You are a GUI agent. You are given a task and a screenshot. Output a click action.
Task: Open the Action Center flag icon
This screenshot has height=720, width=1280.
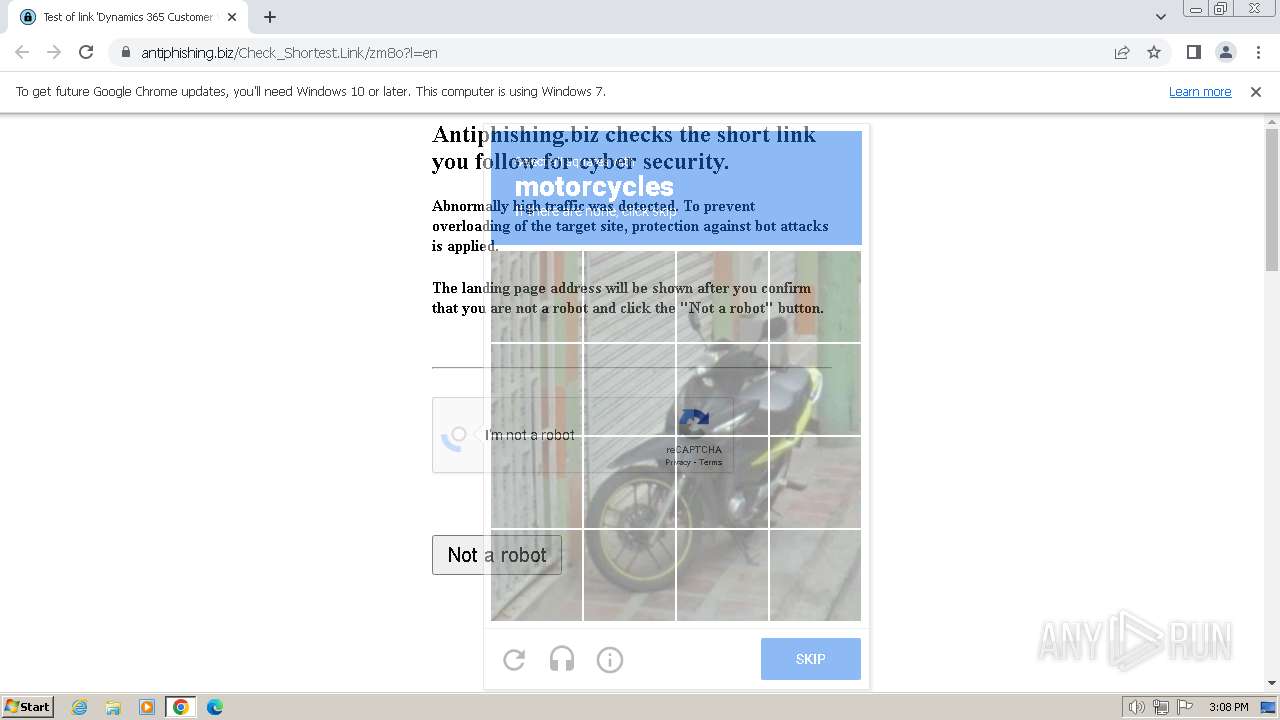tap(1185, 707)
